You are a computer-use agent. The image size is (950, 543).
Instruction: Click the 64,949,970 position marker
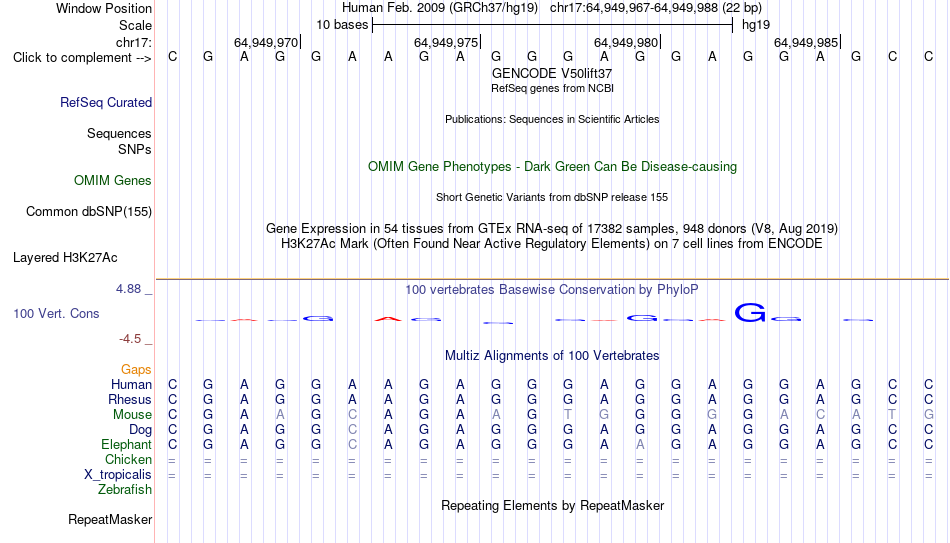(x=267, y=42)
